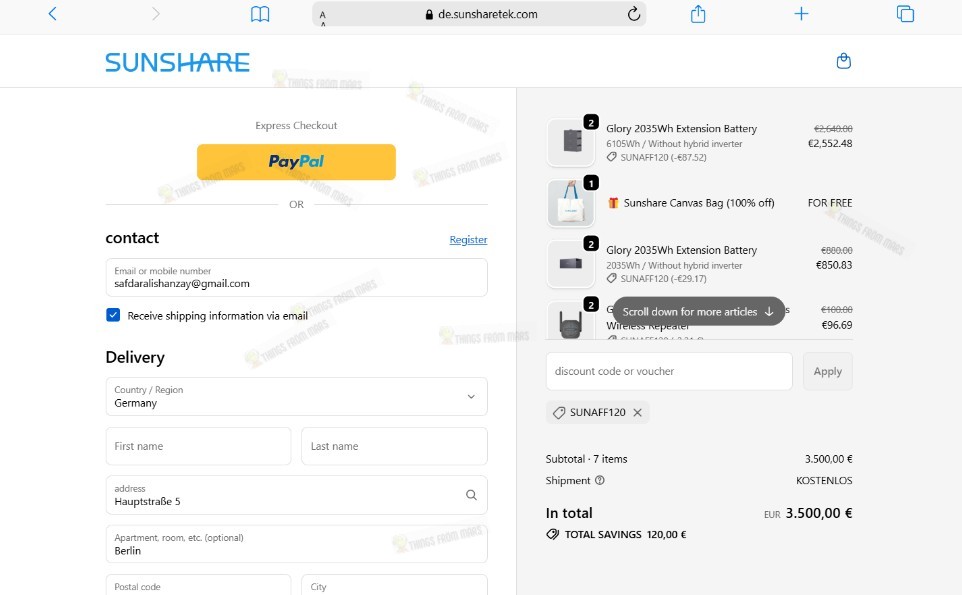Screen dimensions: 962x595
Task: Click the Apartment, room, etc. field
Action: 296,544
